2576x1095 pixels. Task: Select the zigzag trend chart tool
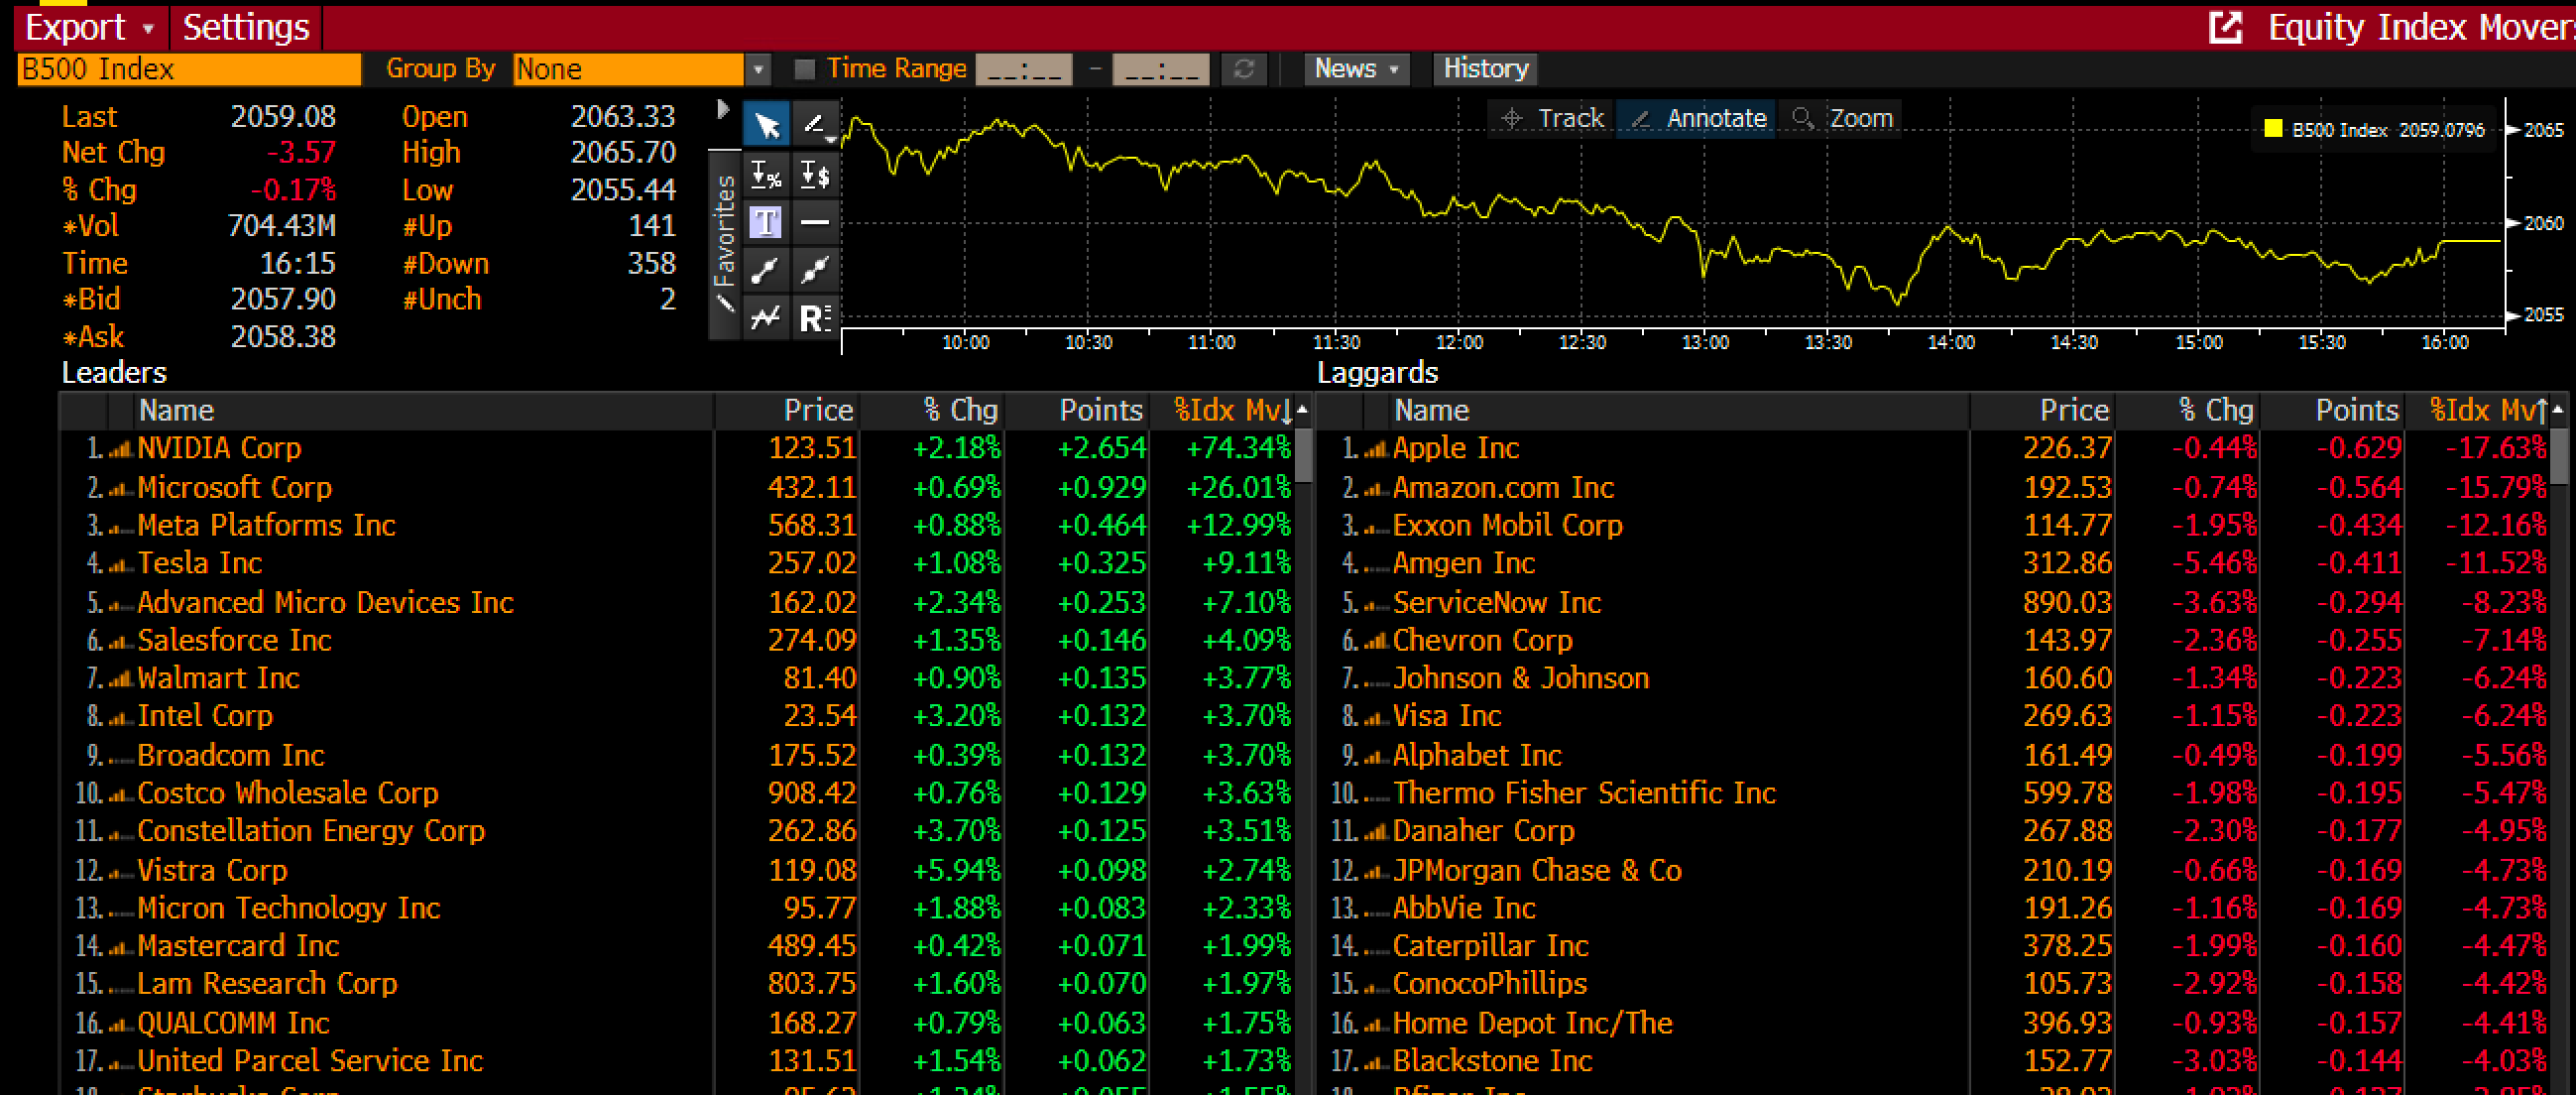click(767, 318)
